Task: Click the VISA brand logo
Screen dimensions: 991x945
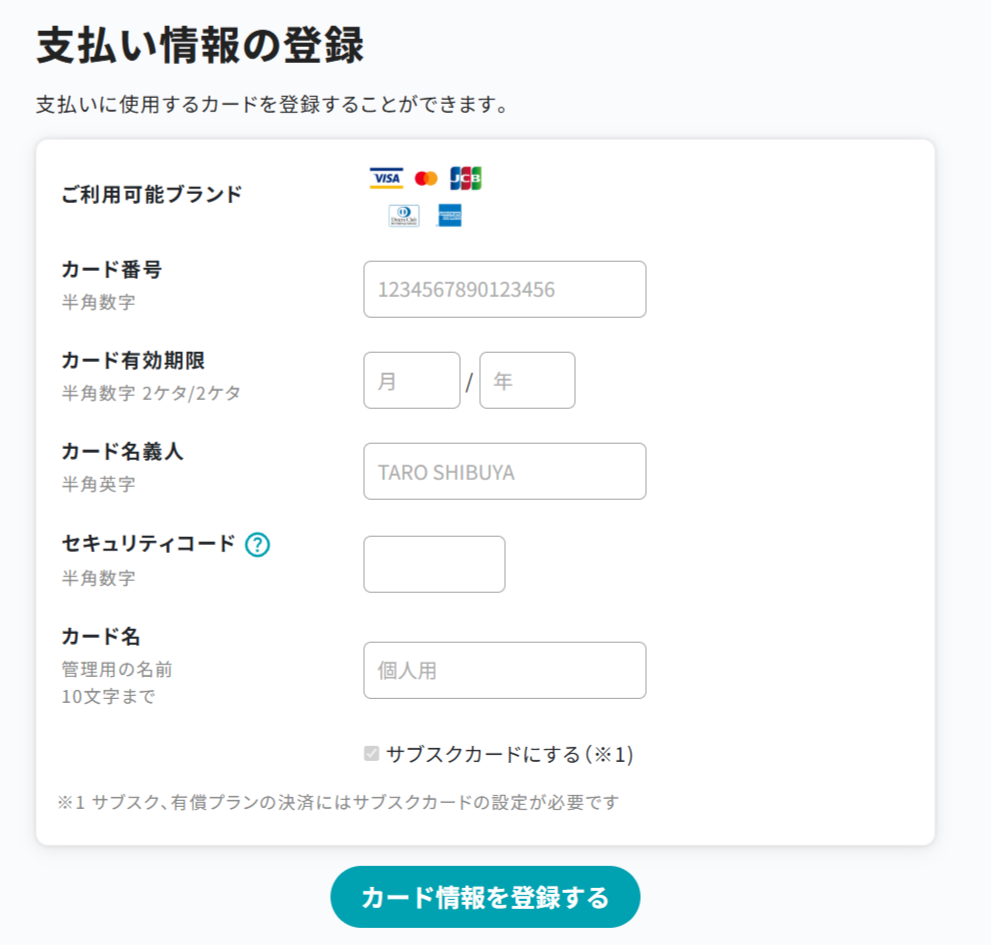Action: pyautogui.click(x=386, y=178)
